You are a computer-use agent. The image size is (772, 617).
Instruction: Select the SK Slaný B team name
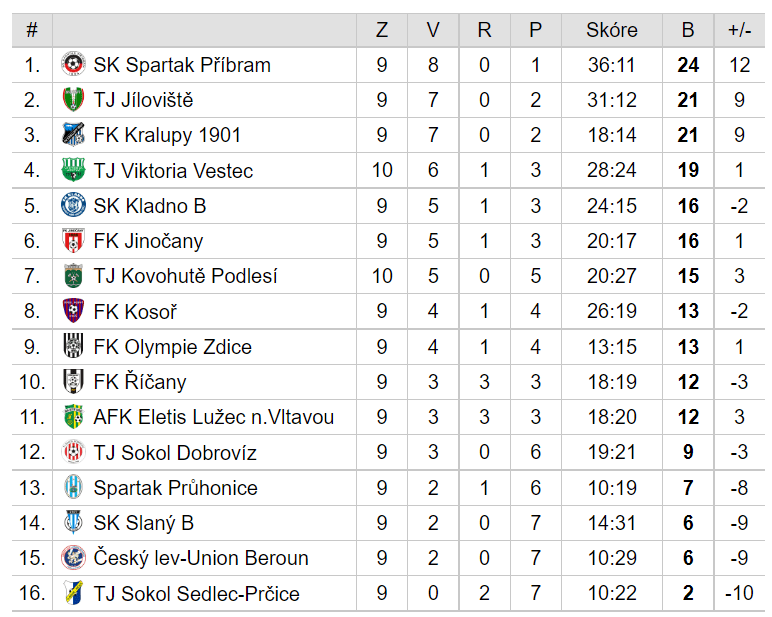[x=144, y=523]
